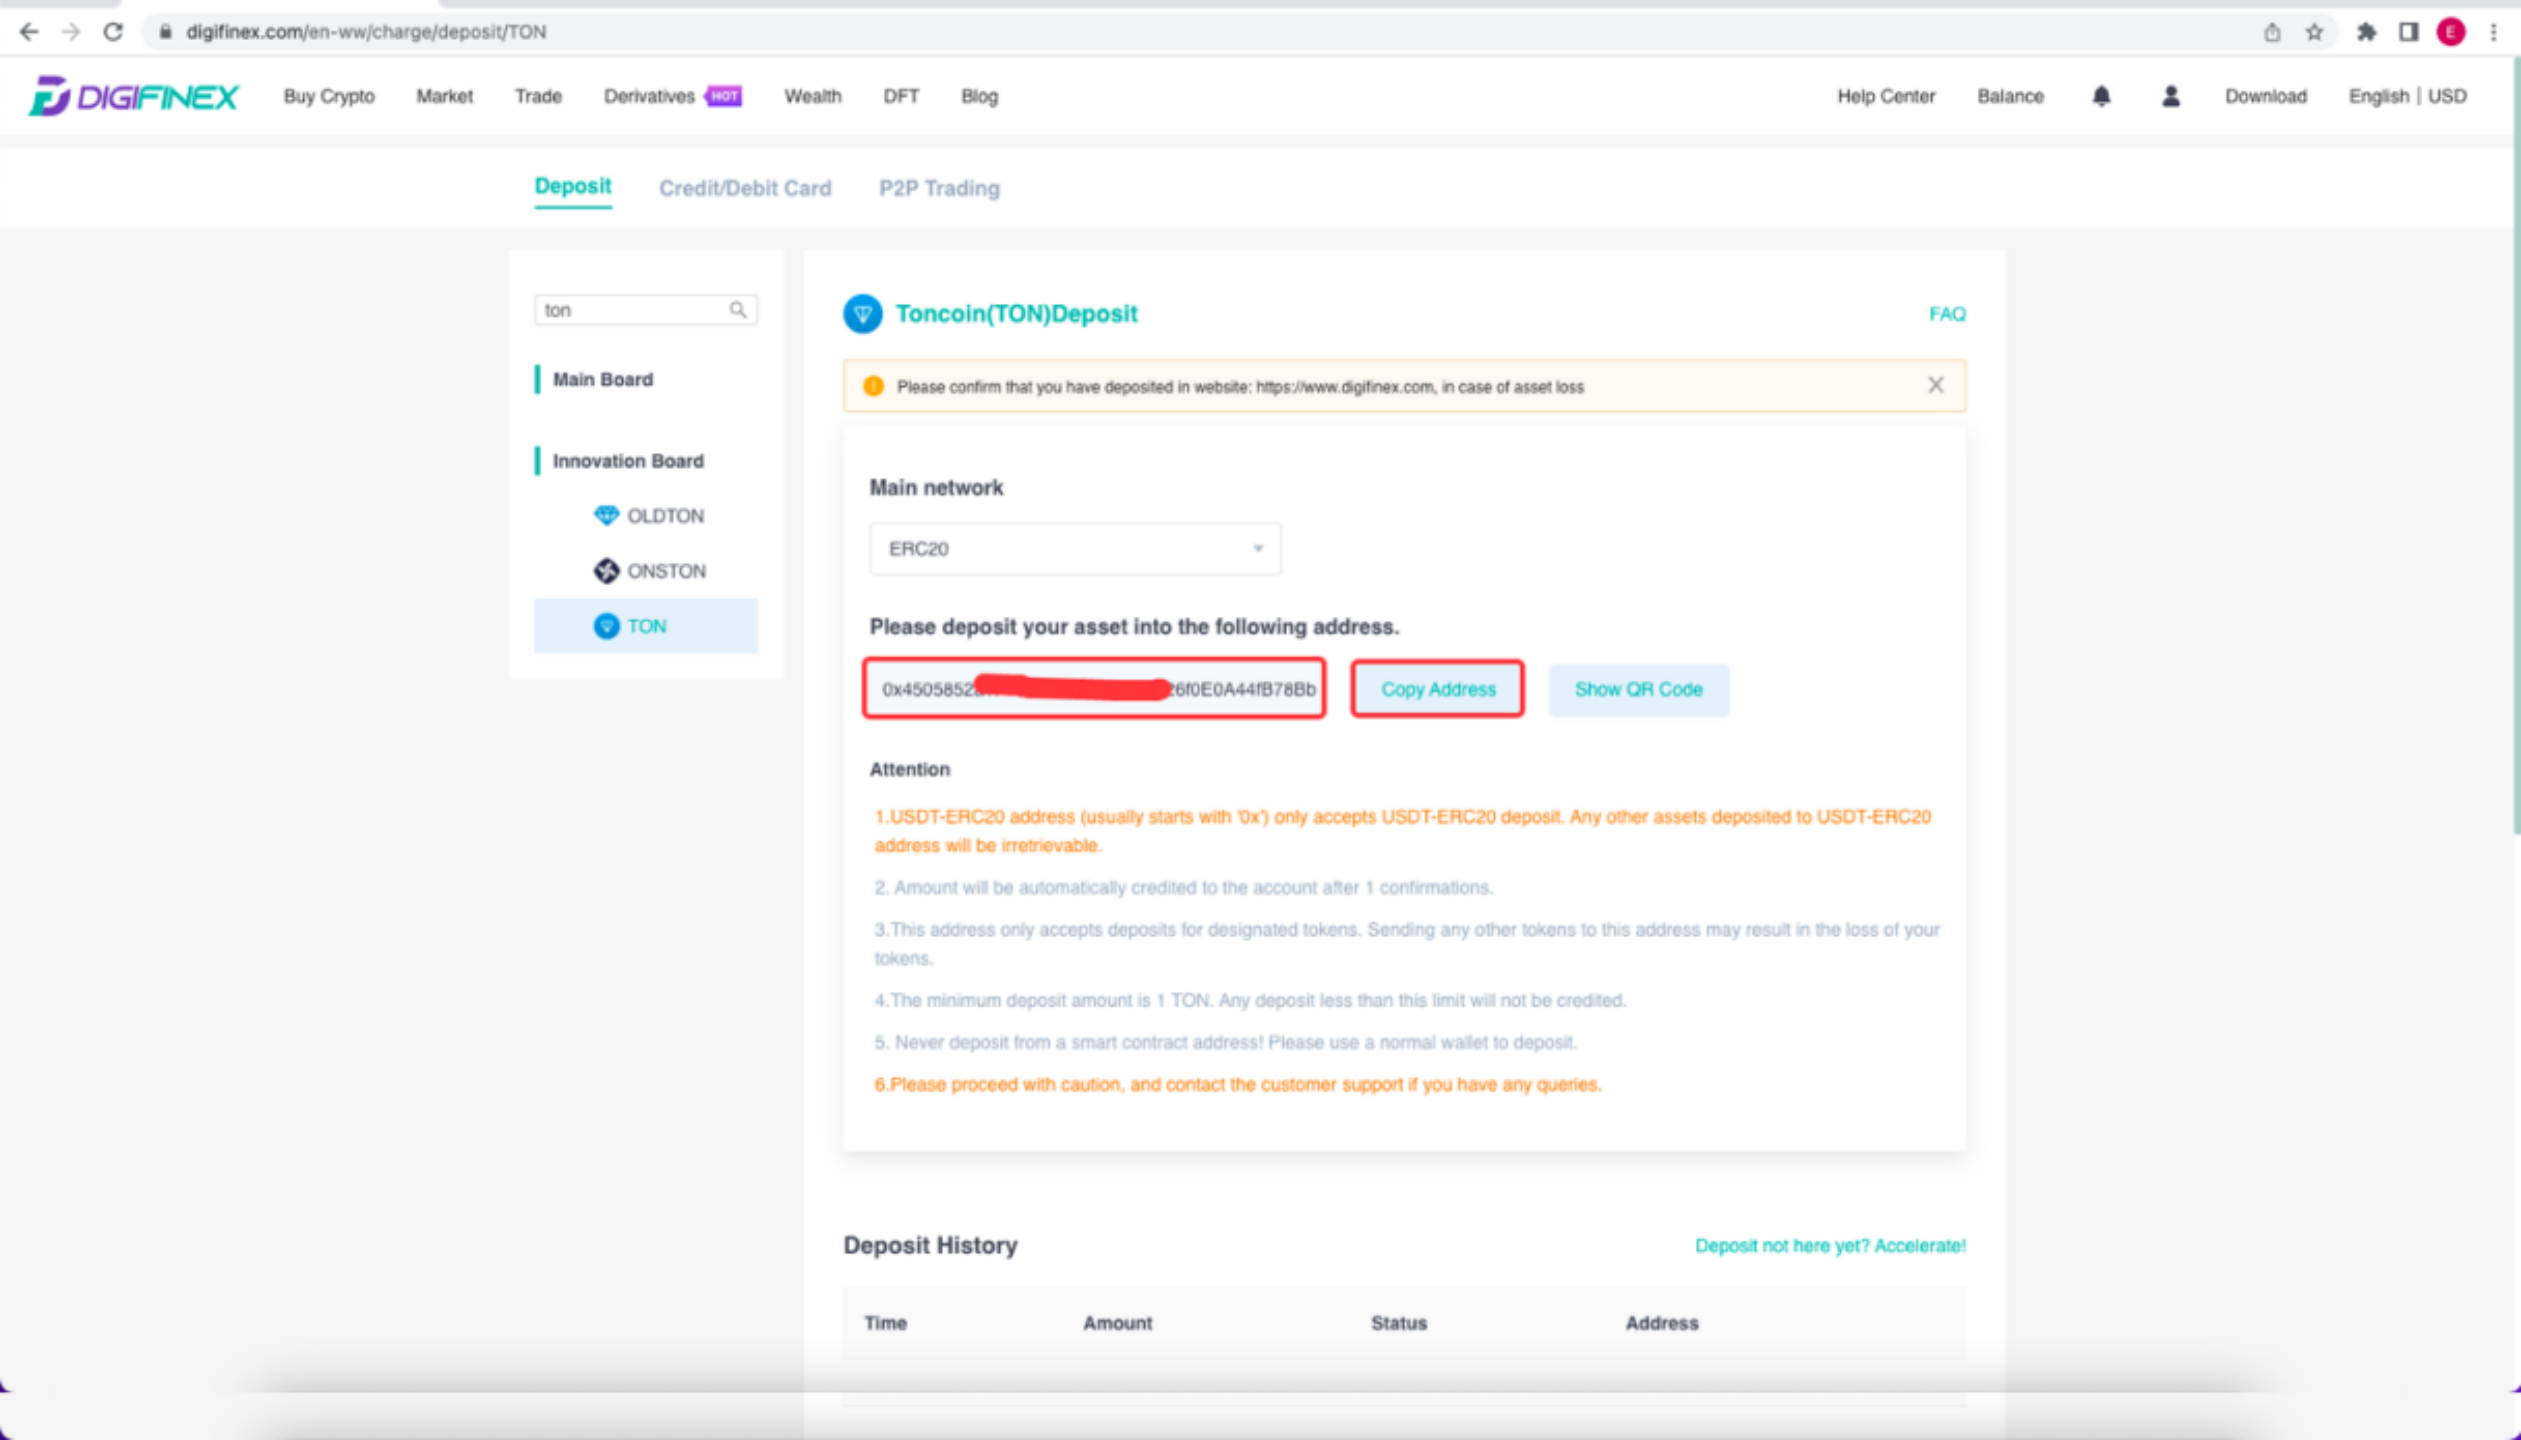This screenshot has height=1440, width=2521.
Task: Click the 'Attention' heading text
Action: [x=909, y=770]
